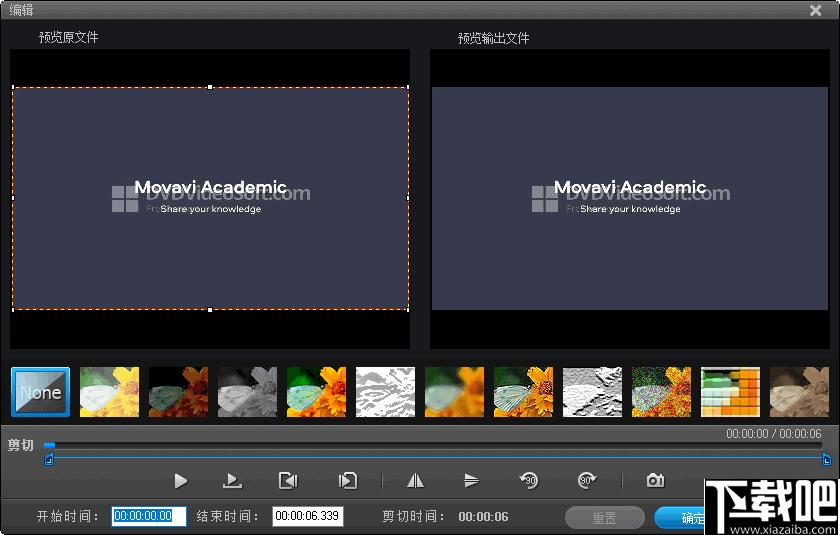The image size is (840, 535).
Task: Click the 剪切时间 duration value 00:00:06
Action: coord(483,517)
